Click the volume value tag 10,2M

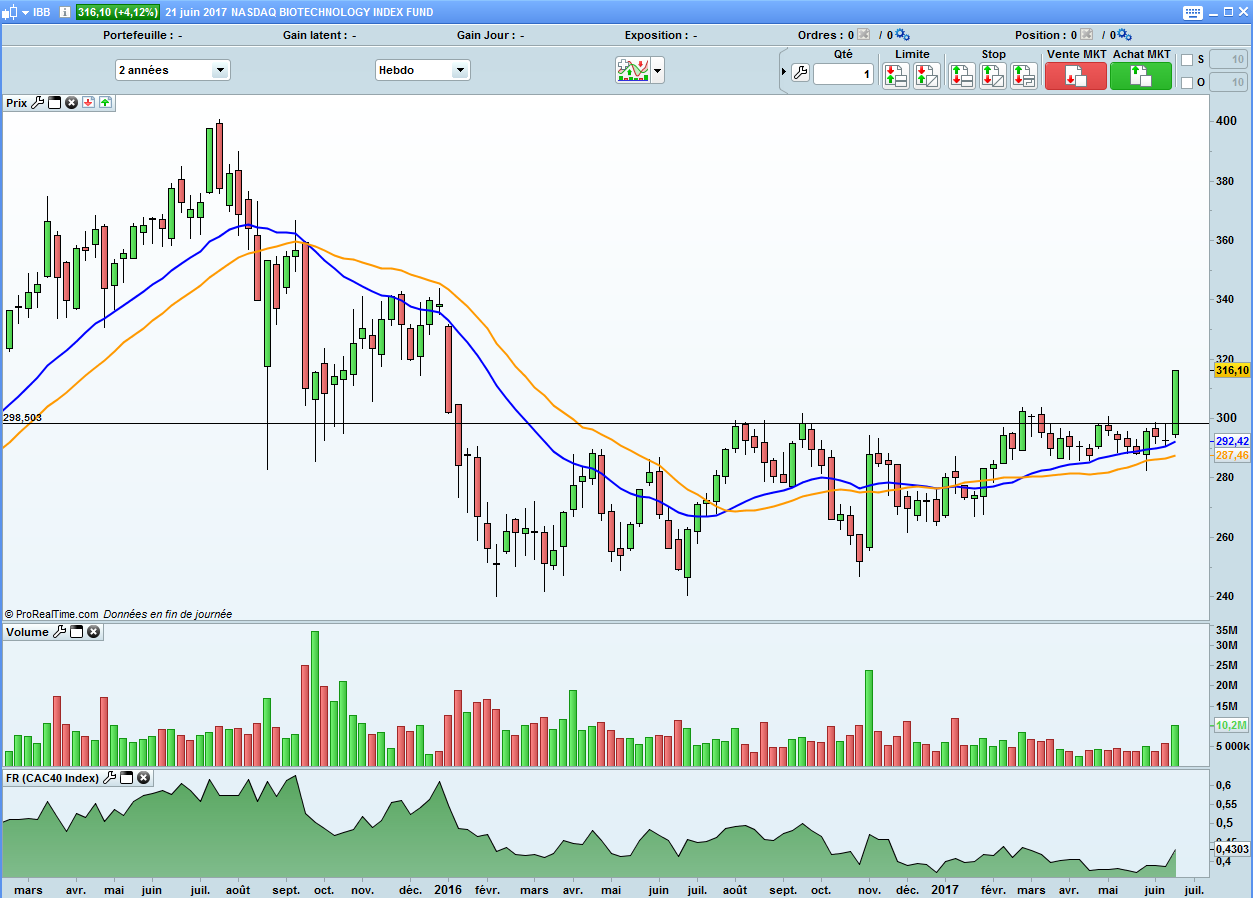(x=1231, y=725)
